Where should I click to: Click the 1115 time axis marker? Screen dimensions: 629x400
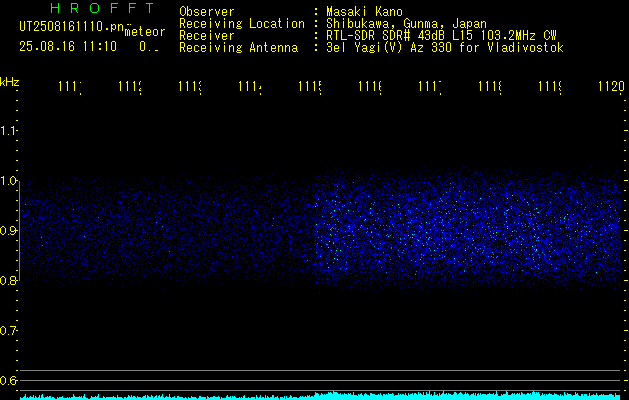pos(310,86)
